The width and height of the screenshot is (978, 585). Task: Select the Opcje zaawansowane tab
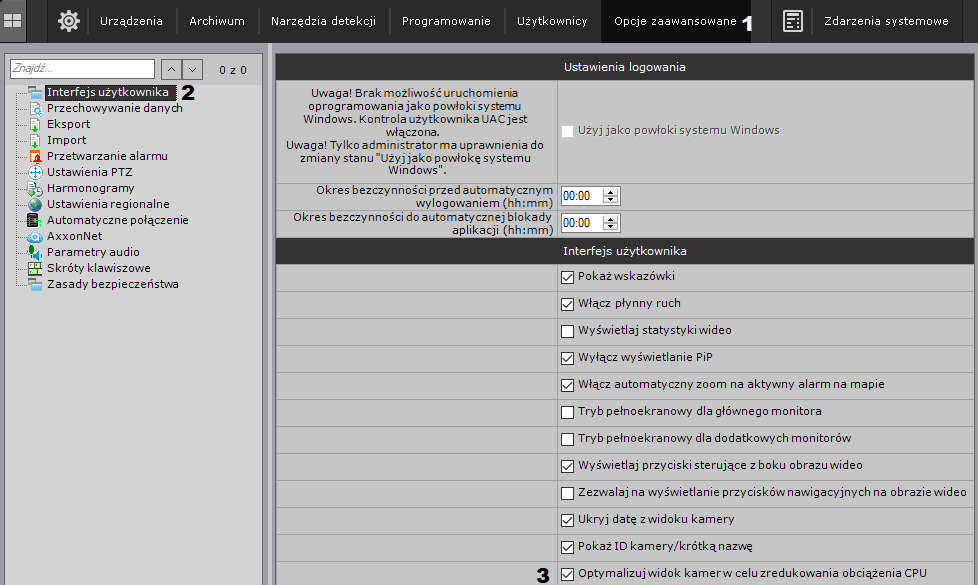(675, 21)
